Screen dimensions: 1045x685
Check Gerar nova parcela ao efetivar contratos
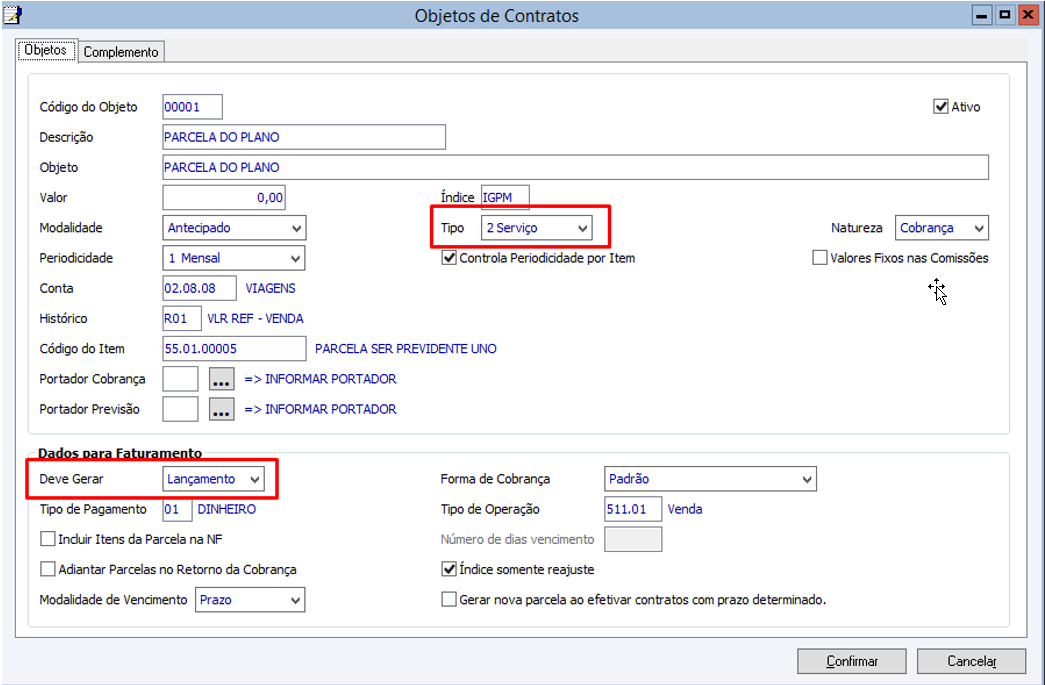(449, 600)
